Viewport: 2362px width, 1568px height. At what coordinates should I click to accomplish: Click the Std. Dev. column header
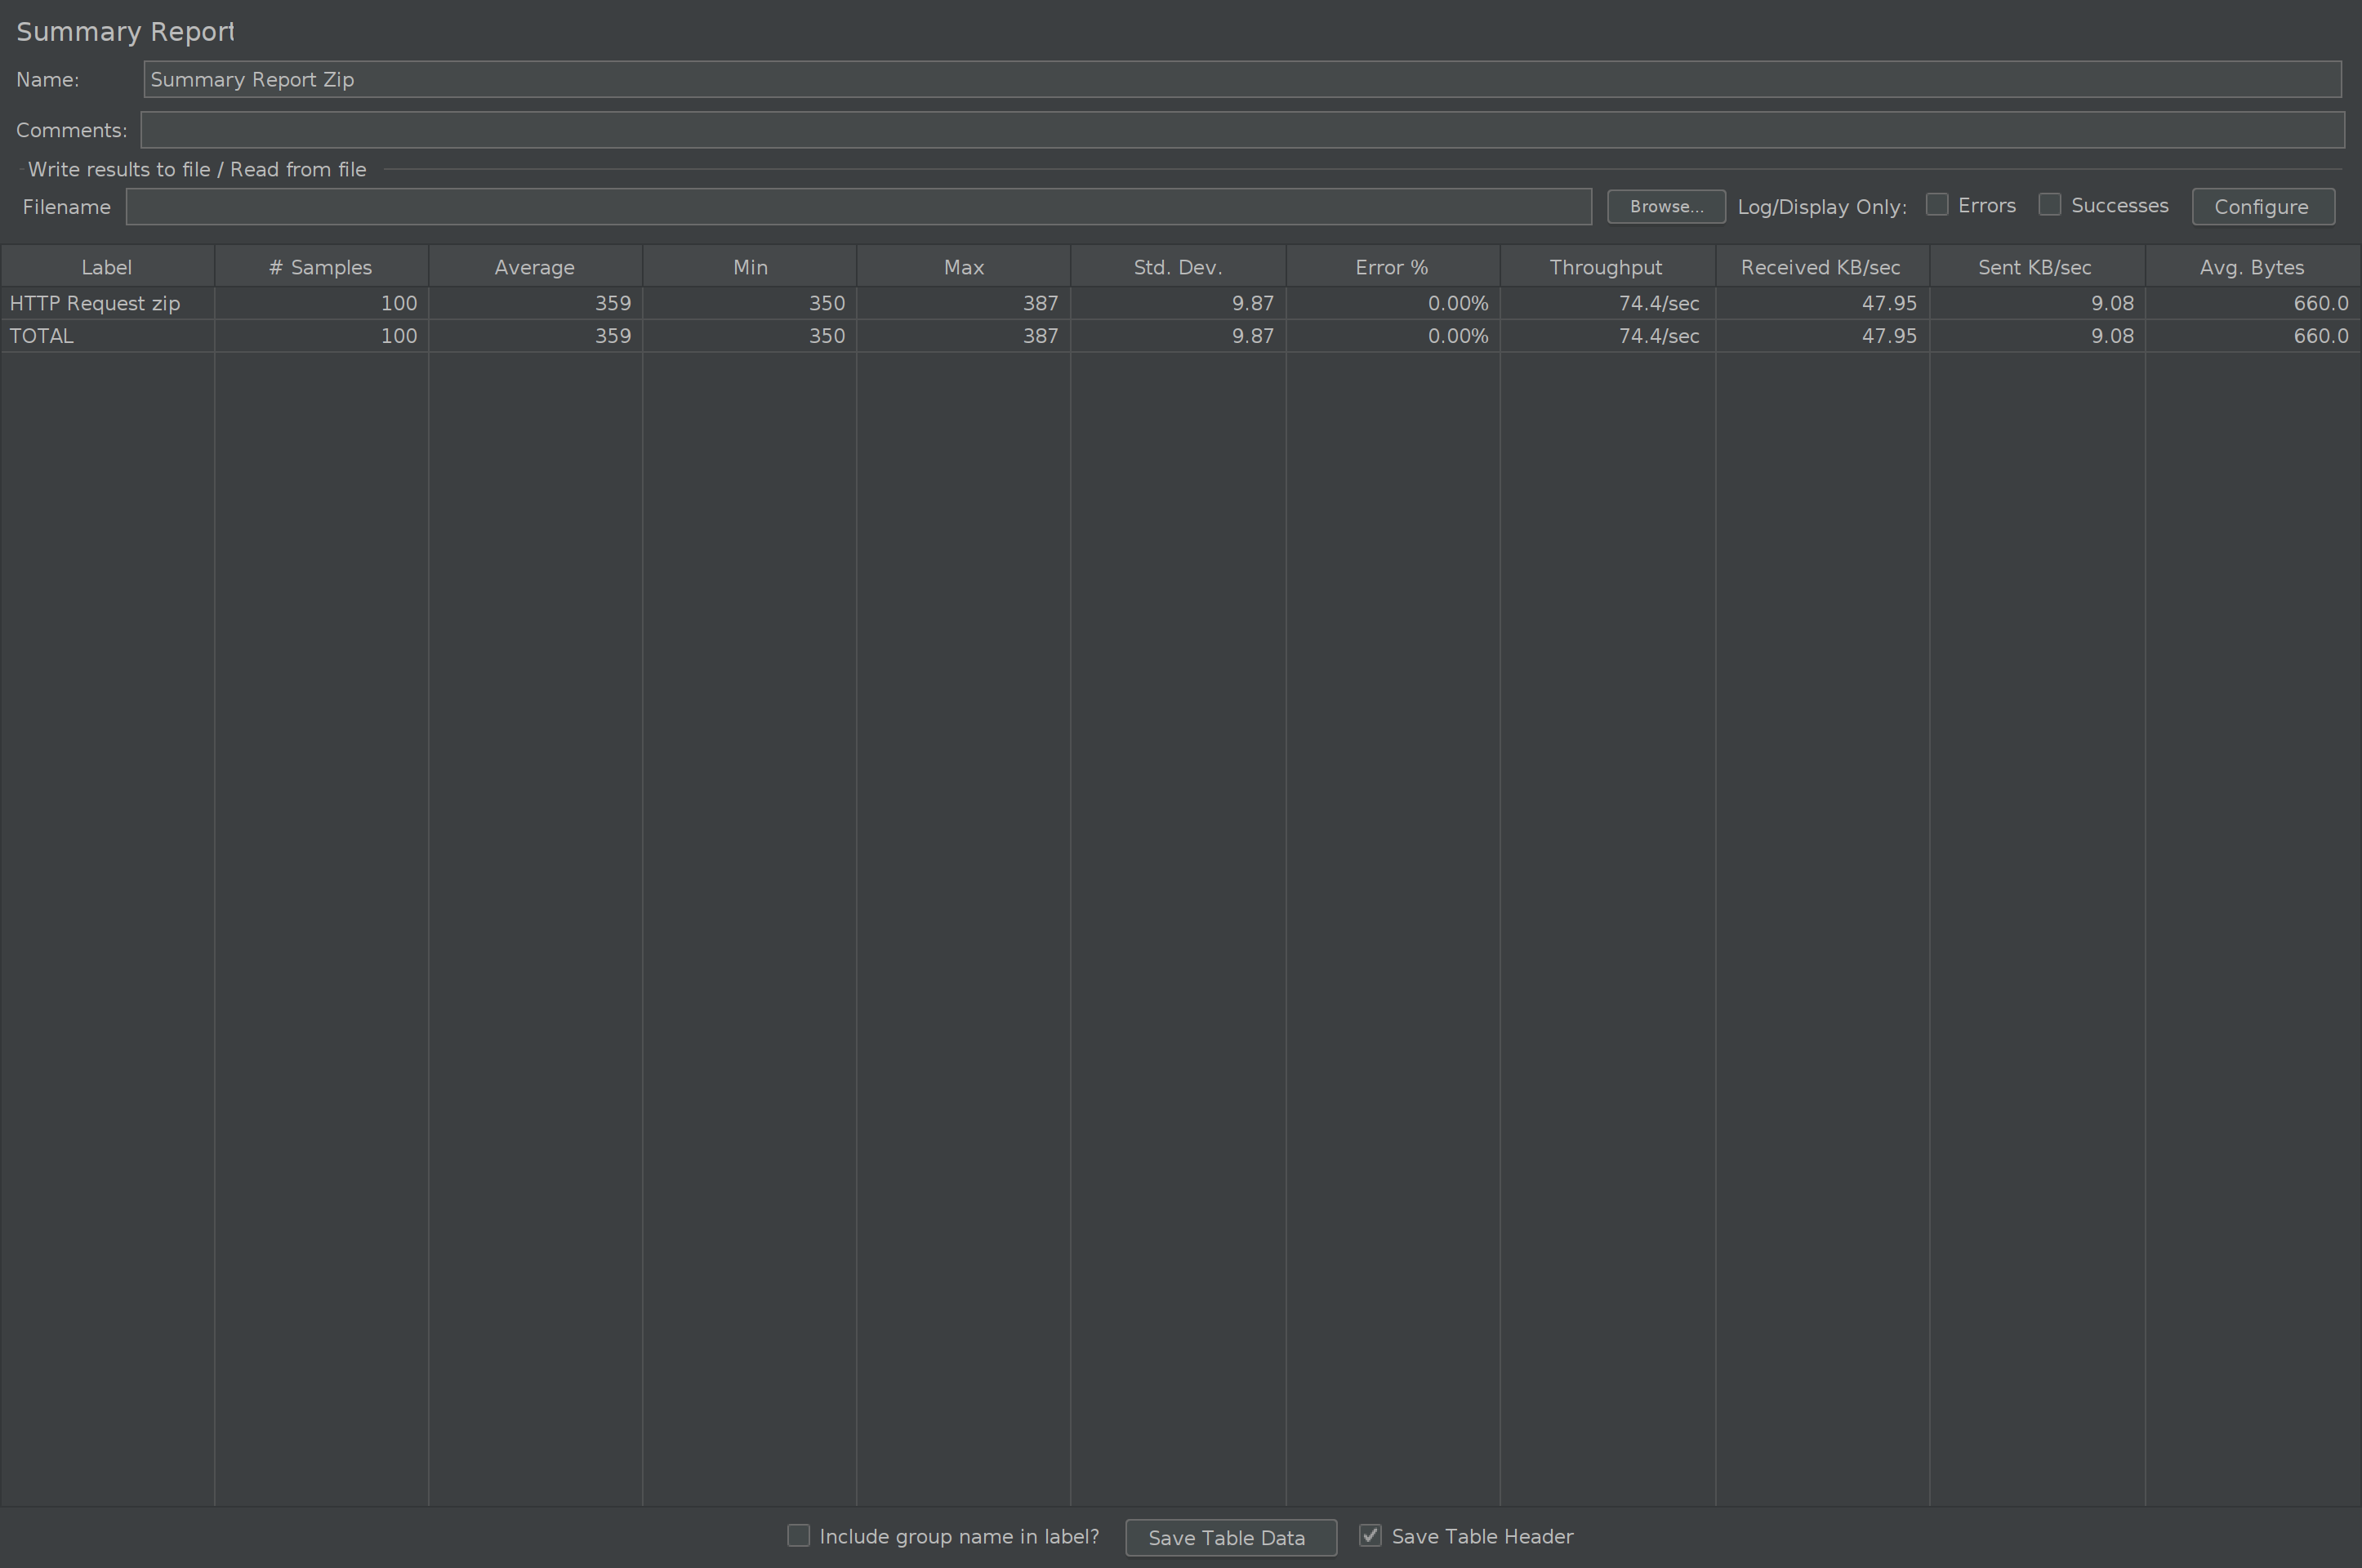[1178, 267]
